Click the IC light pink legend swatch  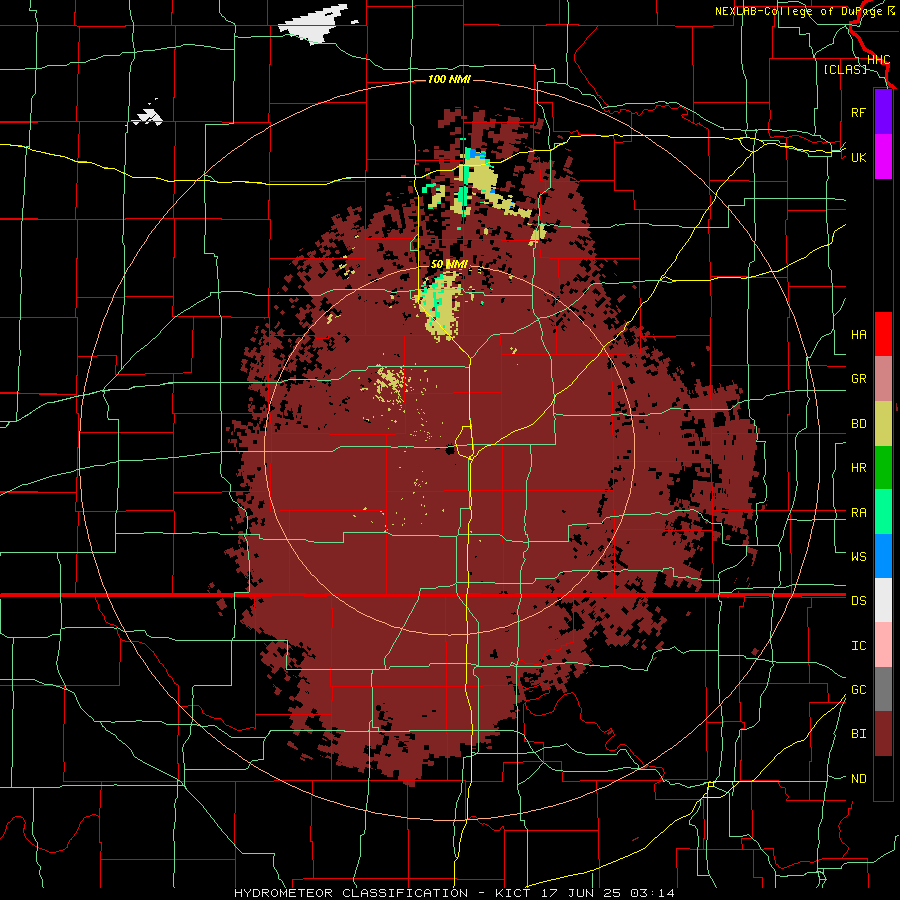(883, 645)
